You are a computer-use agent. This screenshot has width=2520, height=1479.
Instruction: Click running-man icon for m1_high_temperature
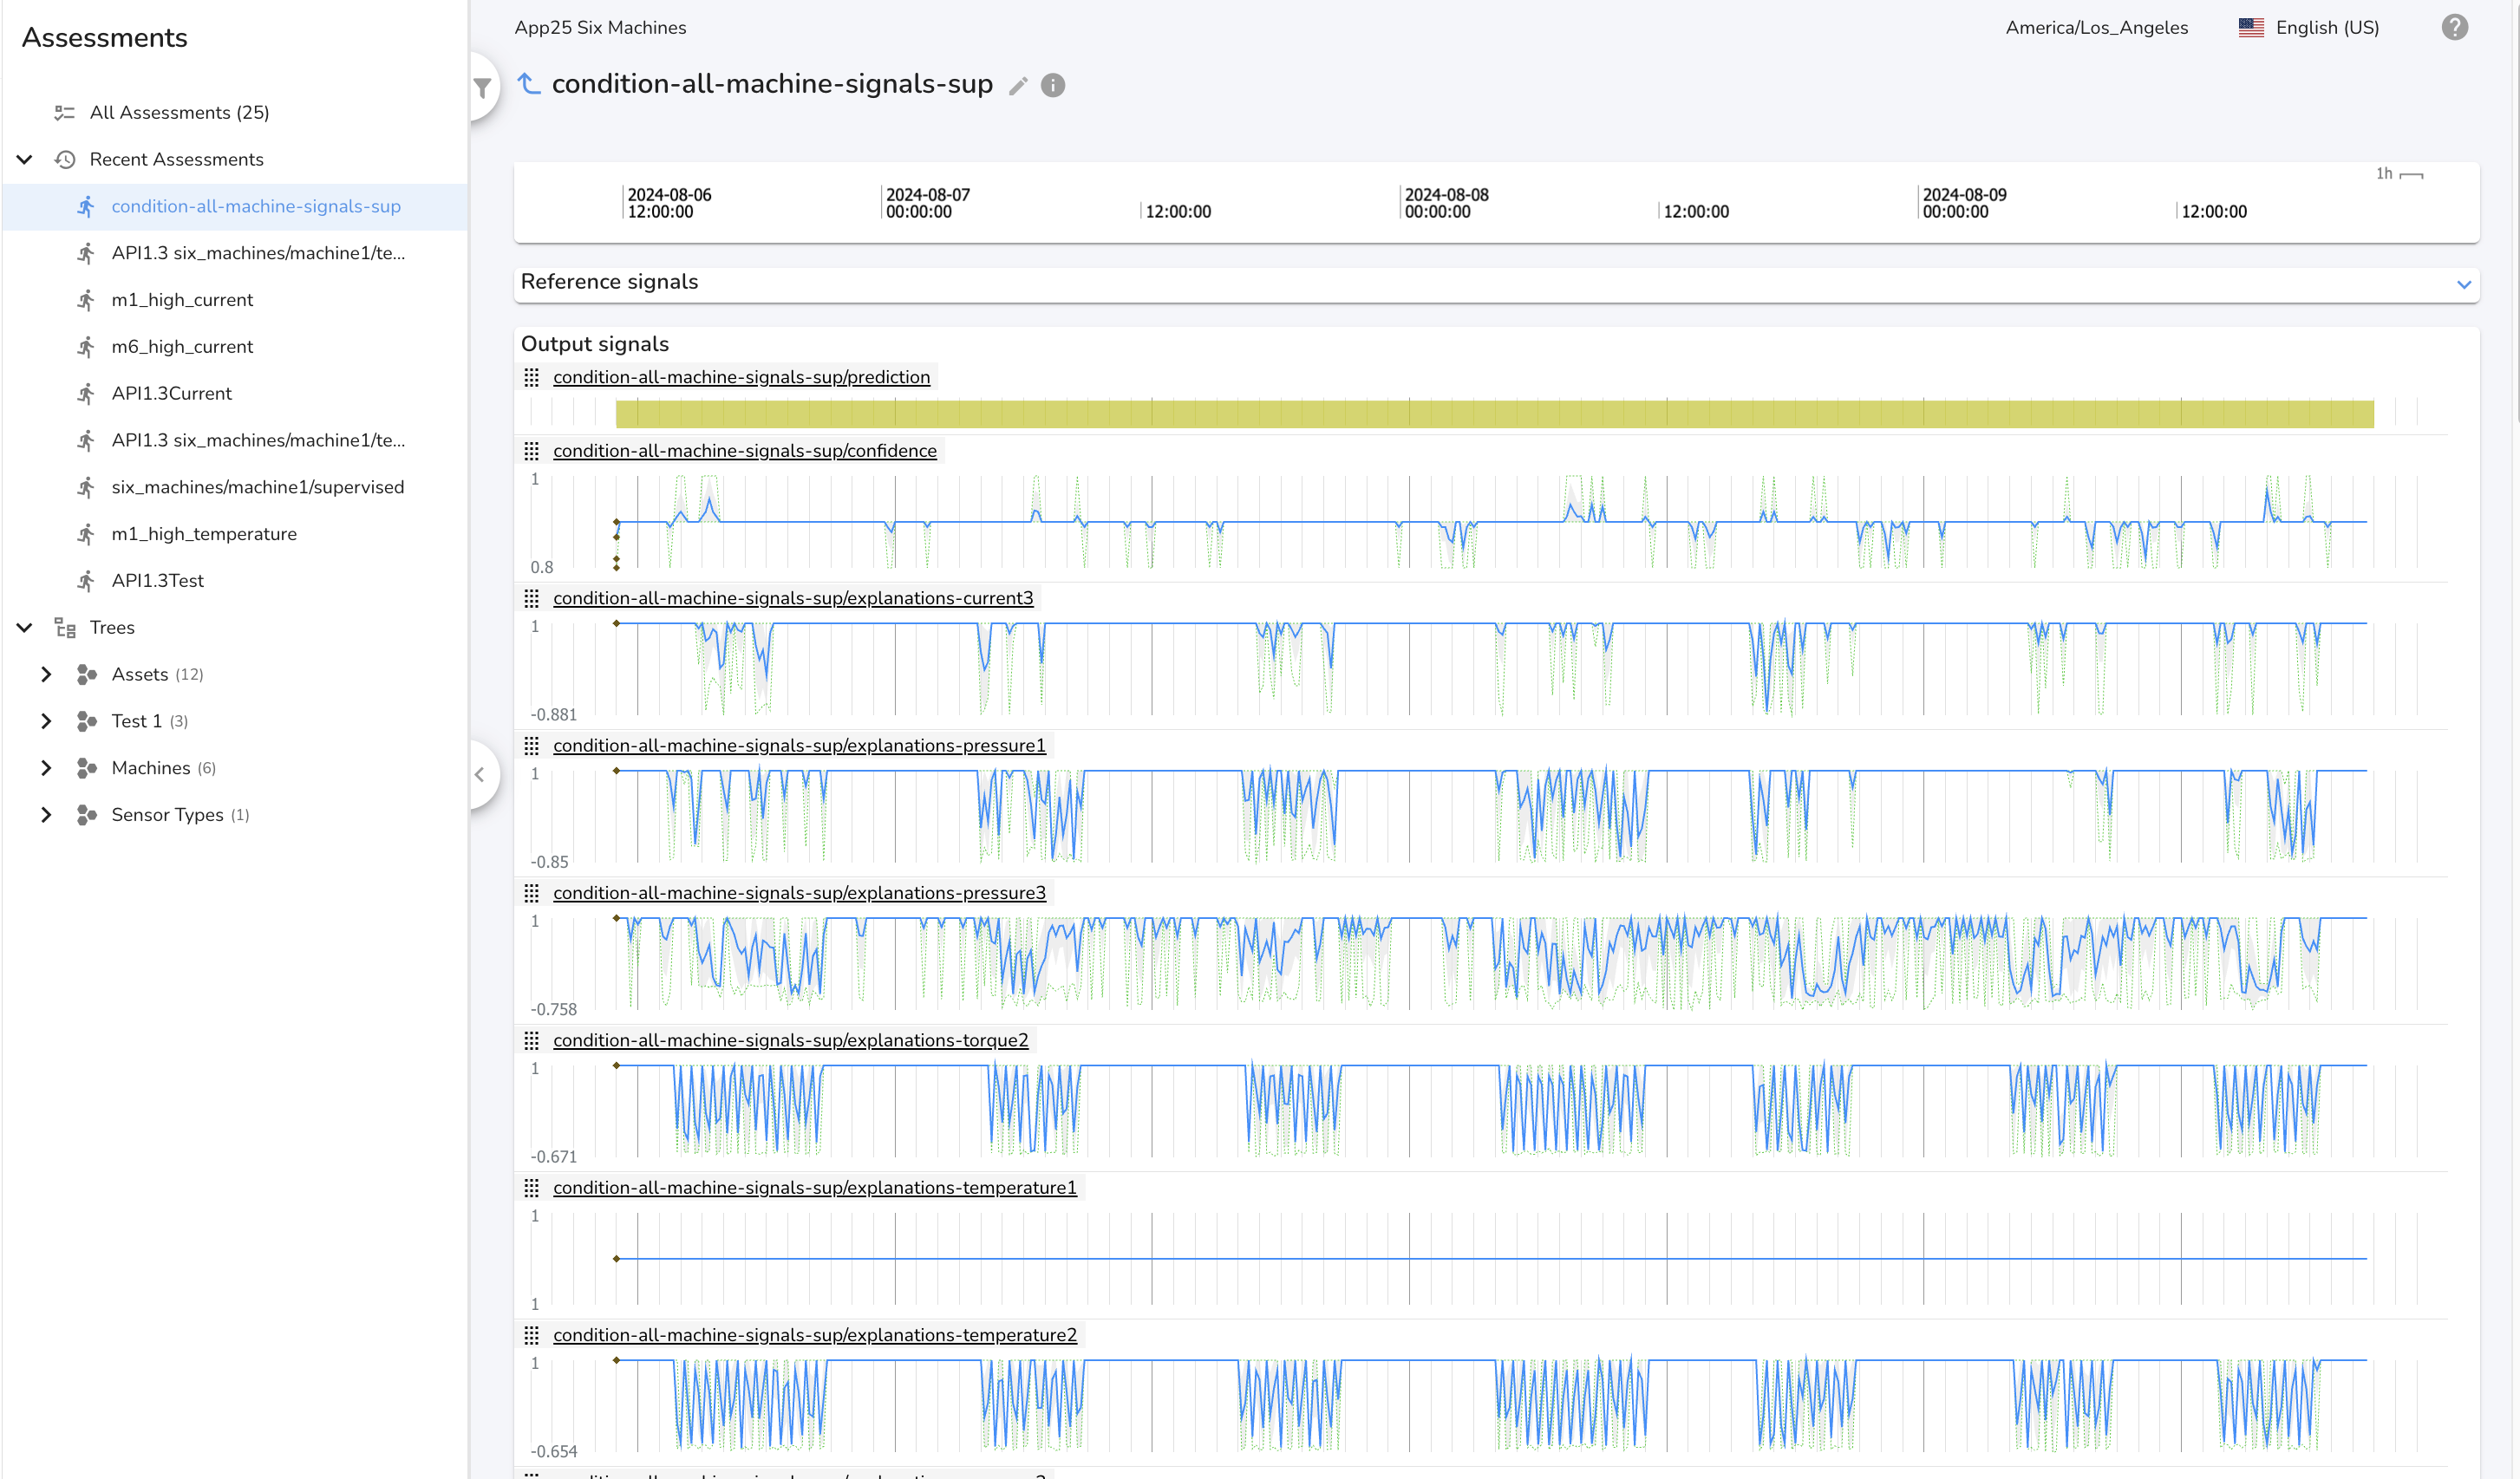[x=87, y=534]
